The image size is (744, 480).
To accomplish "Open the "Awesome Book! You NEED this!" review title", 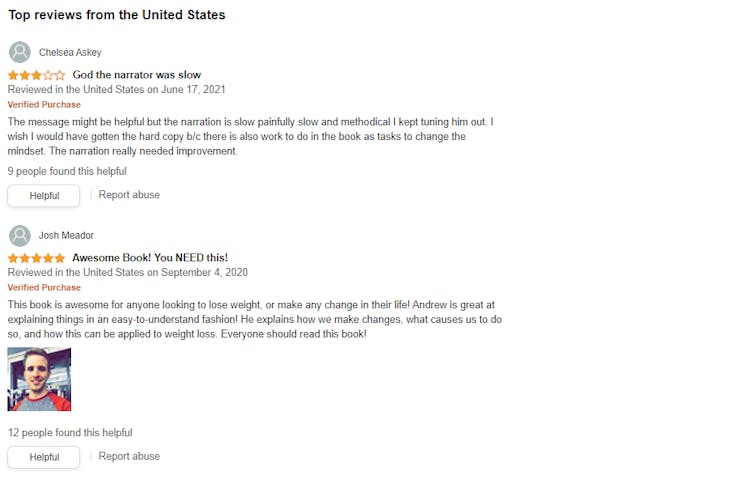I will point(150,258).
